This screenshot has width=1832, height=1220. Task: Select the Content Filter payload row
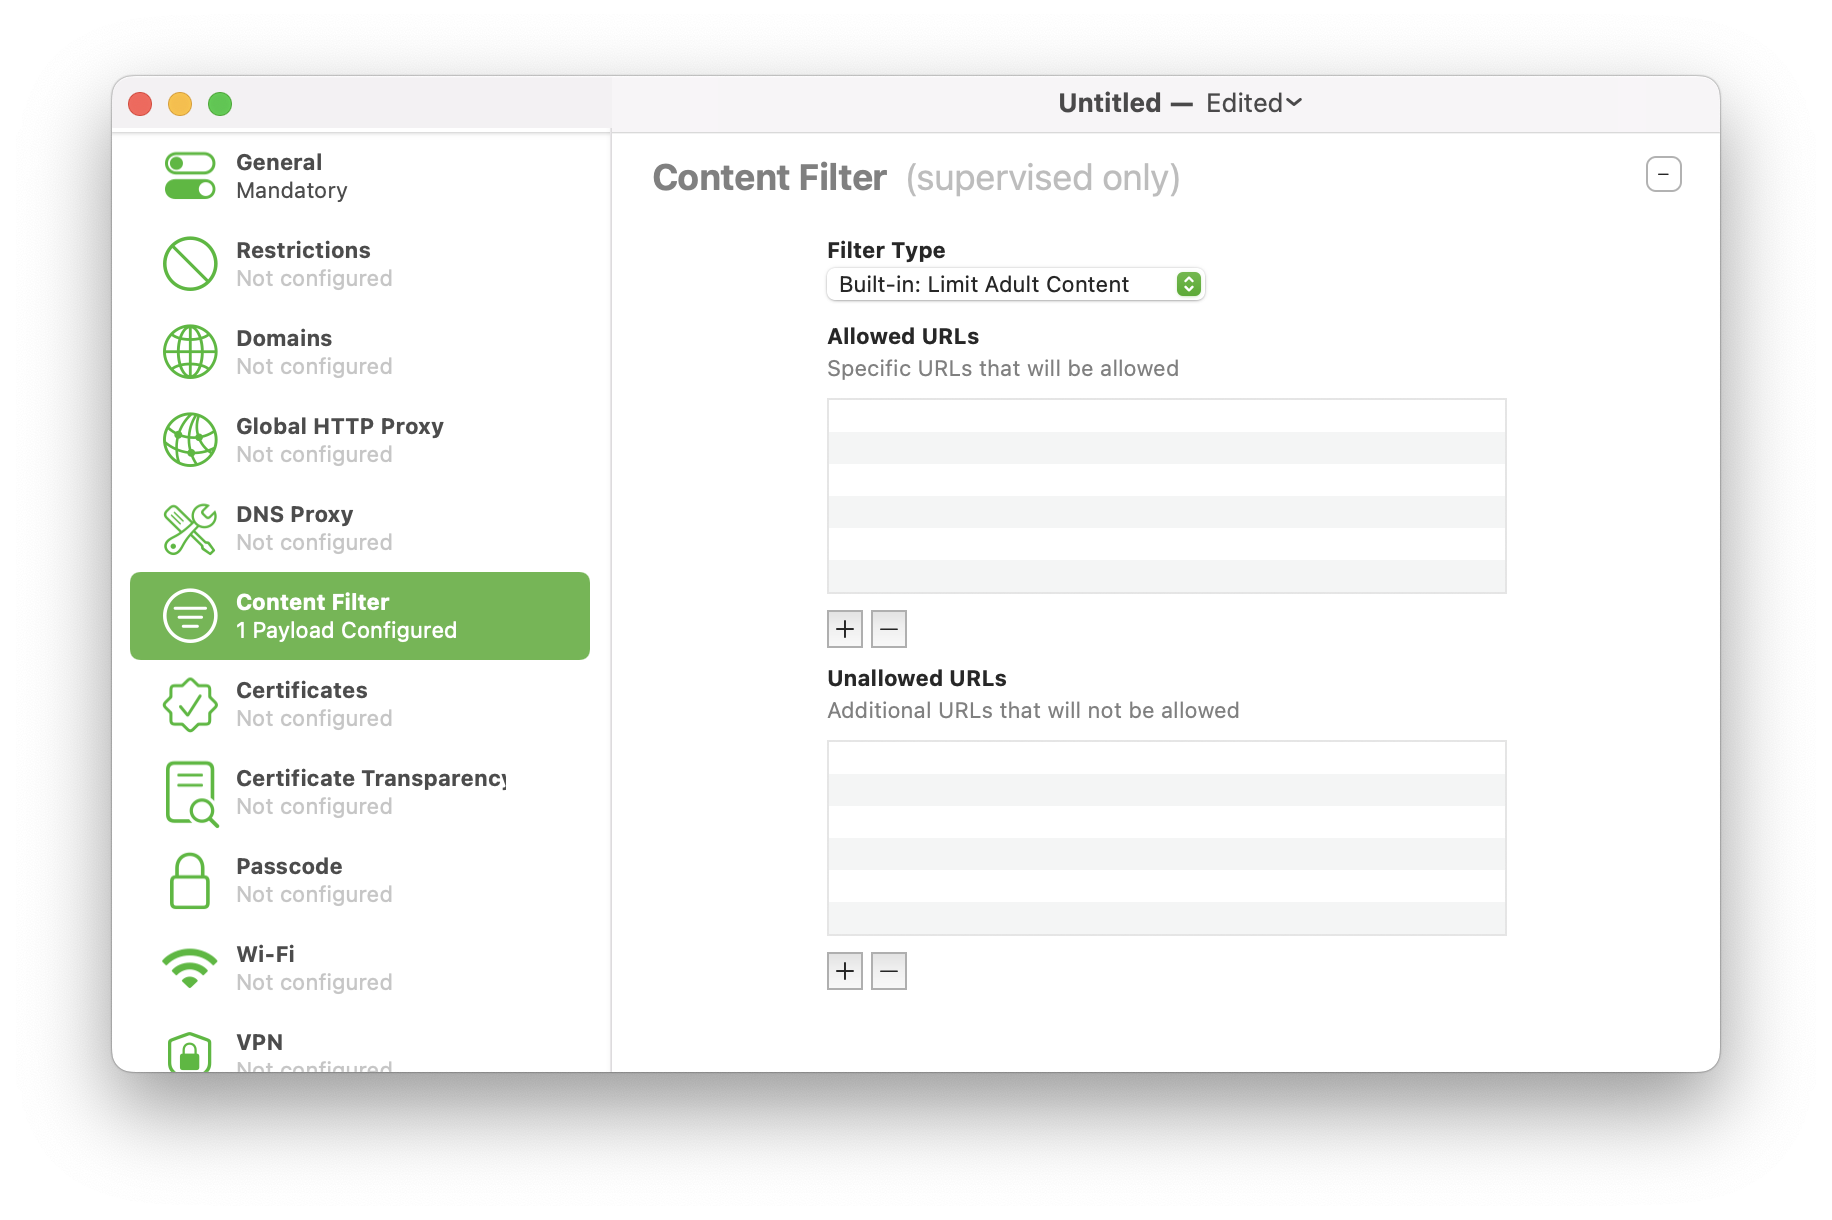coord(360,616)
